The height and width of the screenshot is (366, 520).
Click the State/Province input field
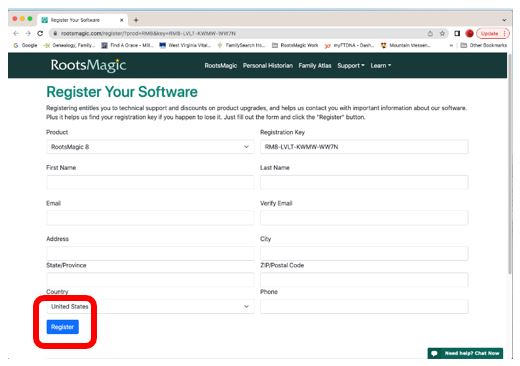[x=150, y=280]
